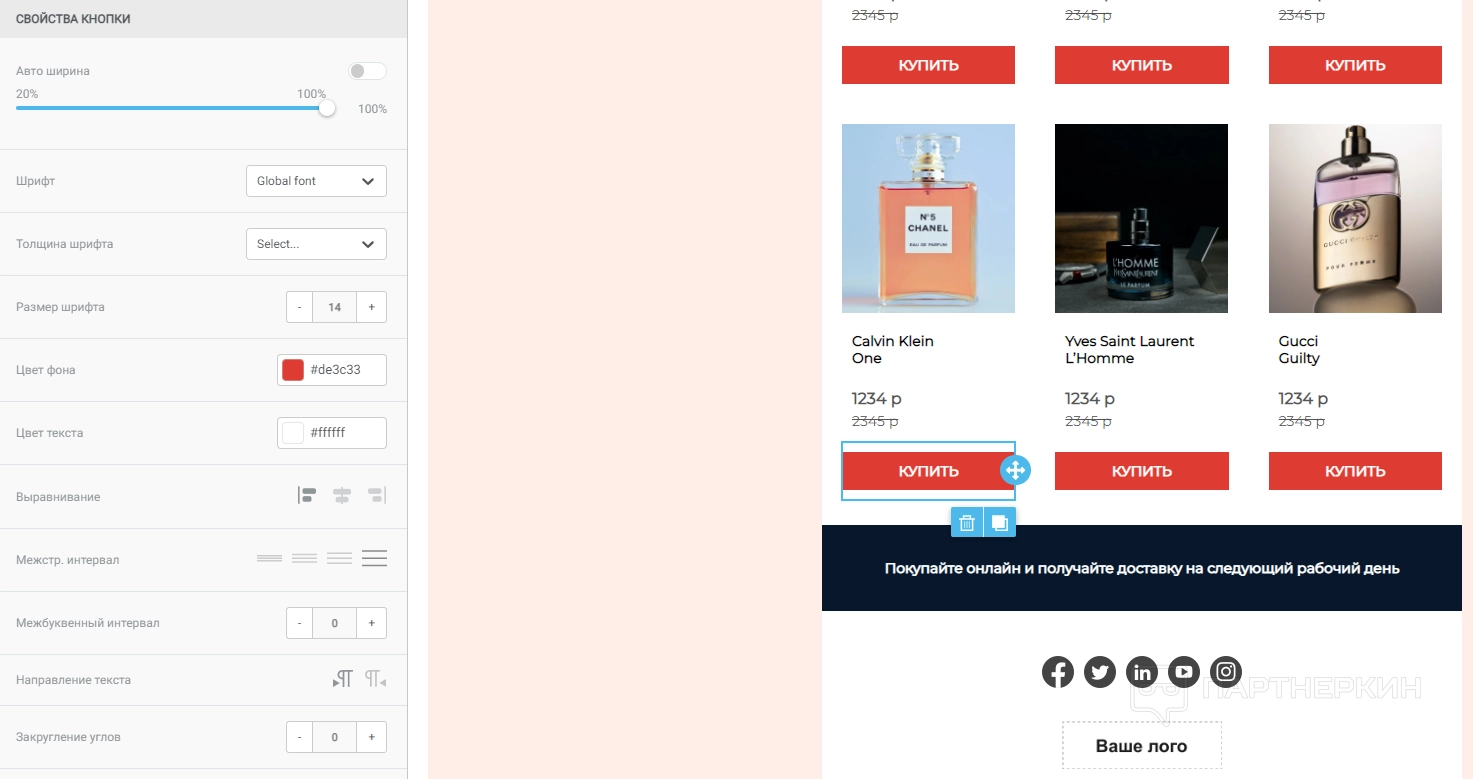The height and width of the screenshot is (779, 1473).
Task: Decrease the Закругление углов value
Action: 300,737
